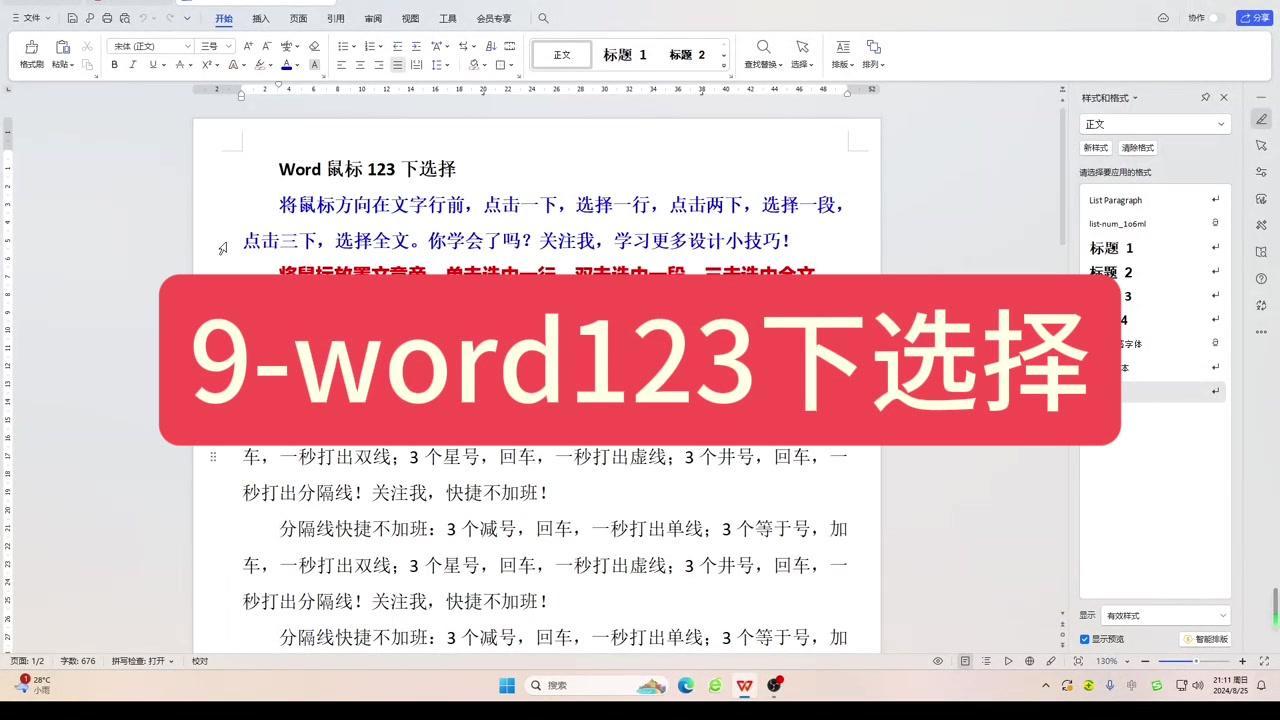Click the search magnifier icon next to 会员专享
This screenshot has height=720, width=1280.
[x=543, y=18]
